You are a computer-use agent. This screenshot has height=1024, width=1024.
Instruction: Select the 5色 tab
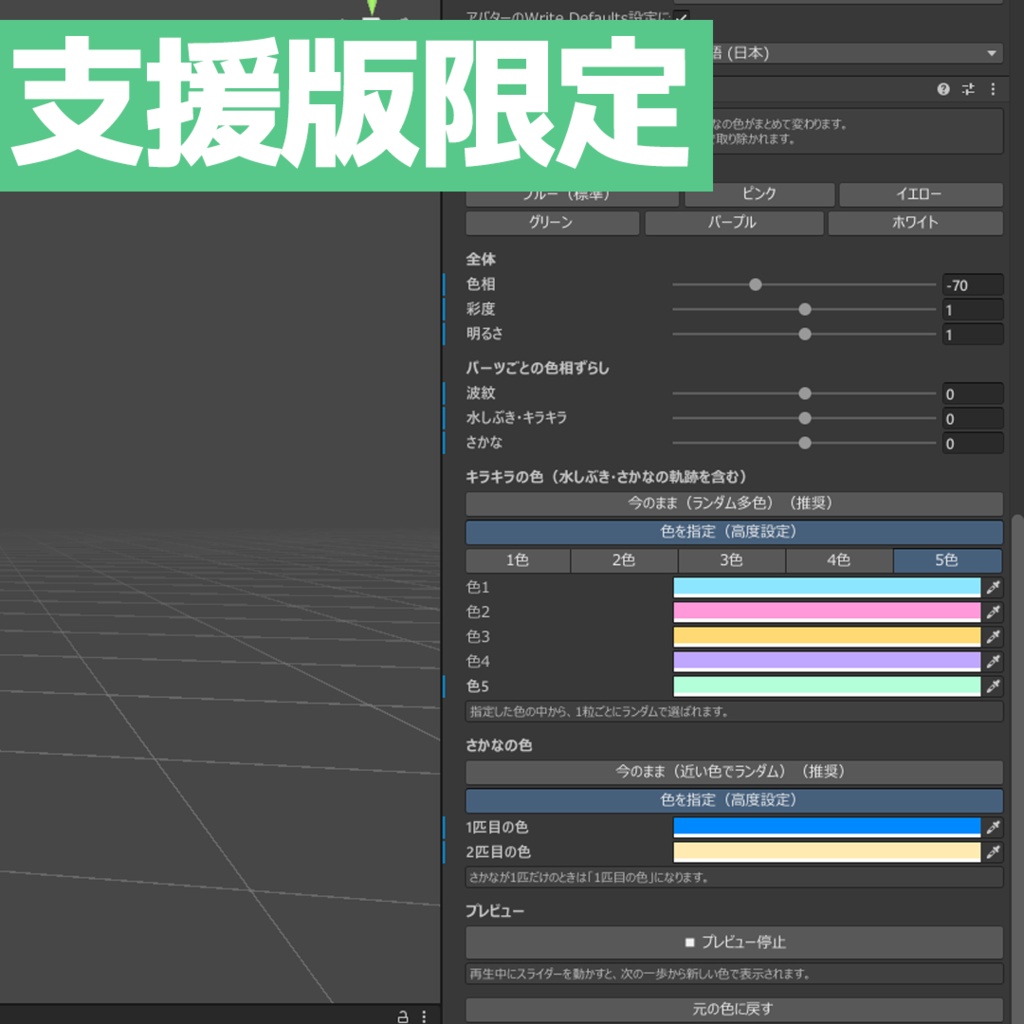pos(948,560)
